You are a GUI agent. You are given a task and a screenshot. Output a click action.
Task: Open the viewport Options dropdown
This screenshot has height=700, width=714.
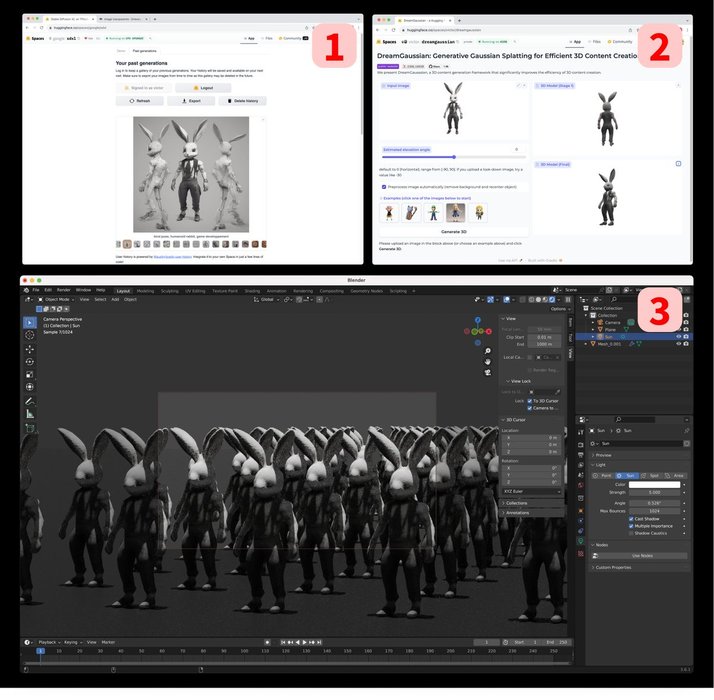click(x=560, y=309)
